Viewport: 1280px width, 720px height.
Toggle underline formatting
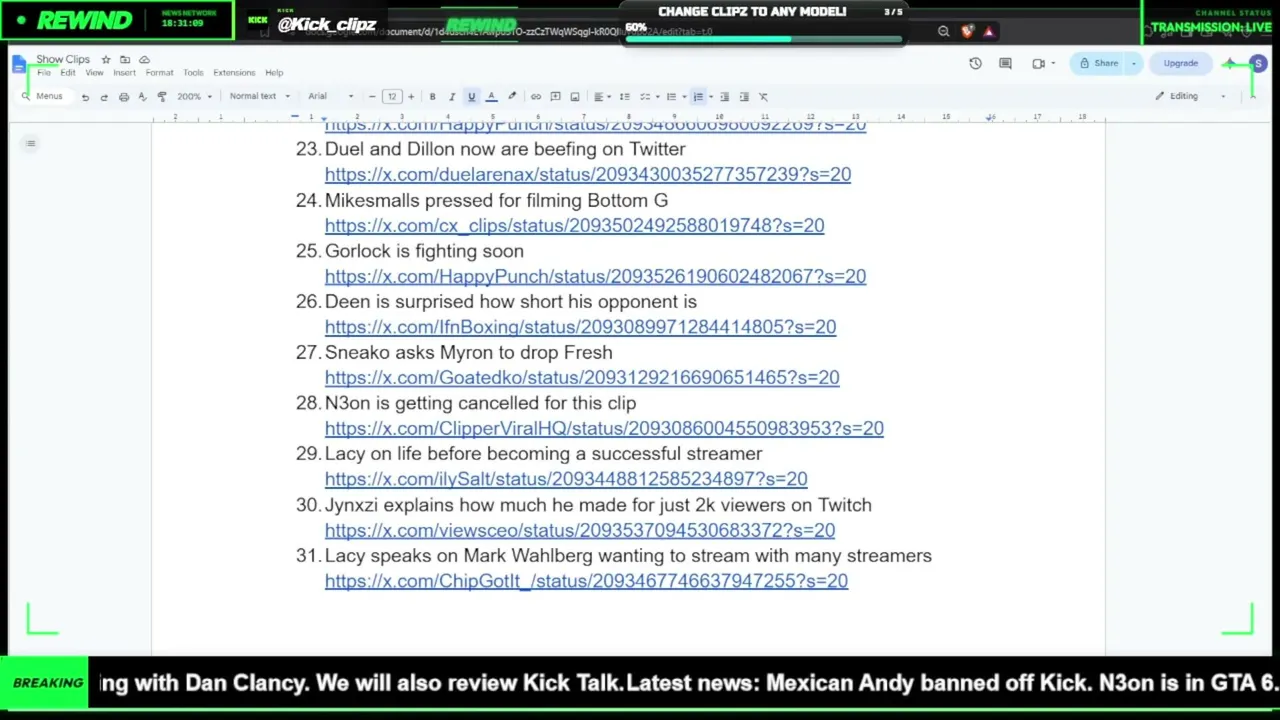[471, 97]
